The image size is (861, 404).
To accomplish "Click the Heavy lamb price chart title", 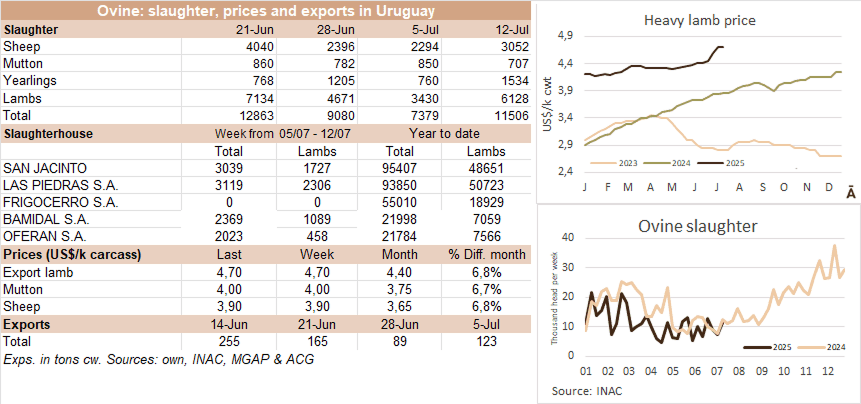I will [x=700, y=20].
